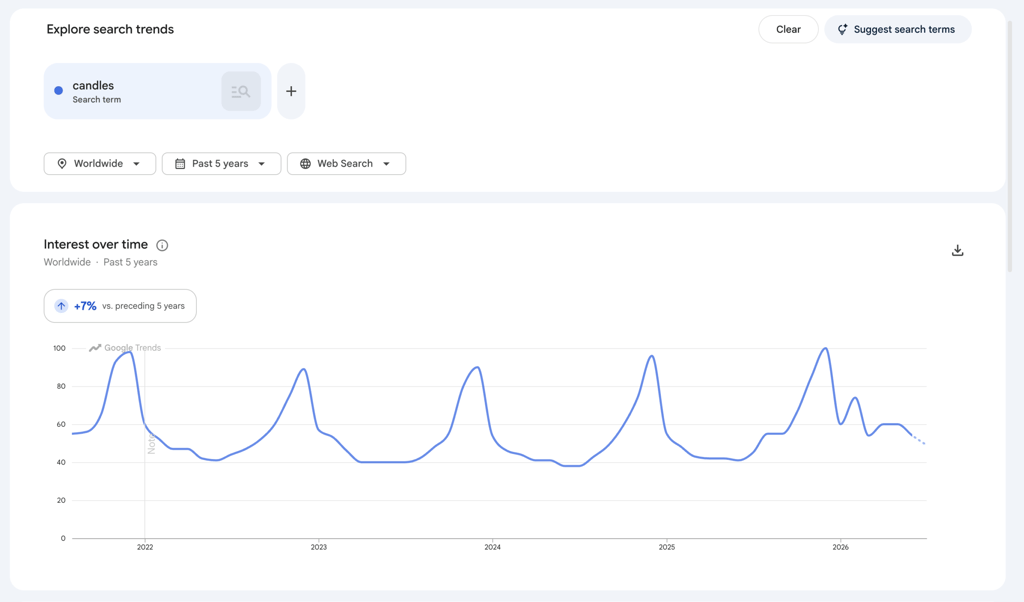Viewport: 1024px width, 602px height.
Task: Click the calendar icon in date filter
Action: click(180, 163)
